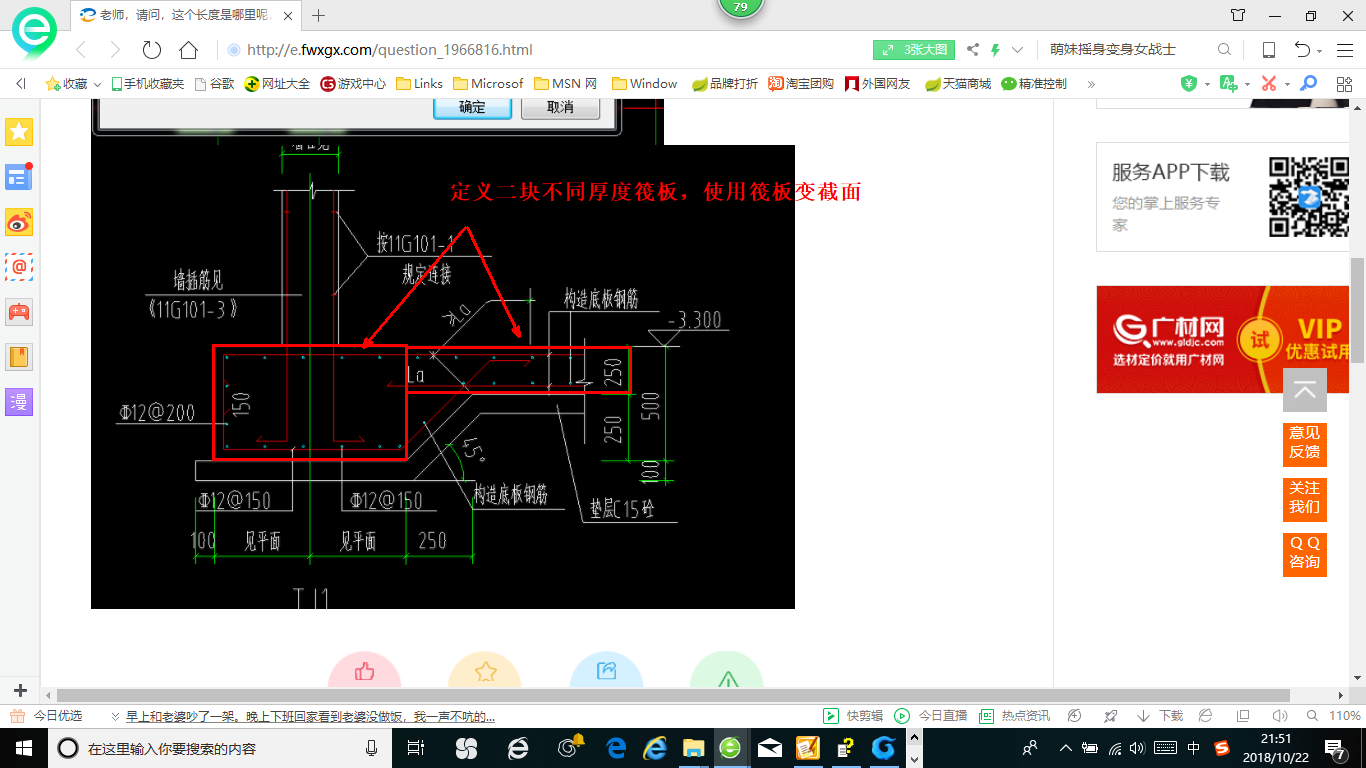Click the 意见反馈 orange button
1366x768 pixels.
pos(1305,443)
